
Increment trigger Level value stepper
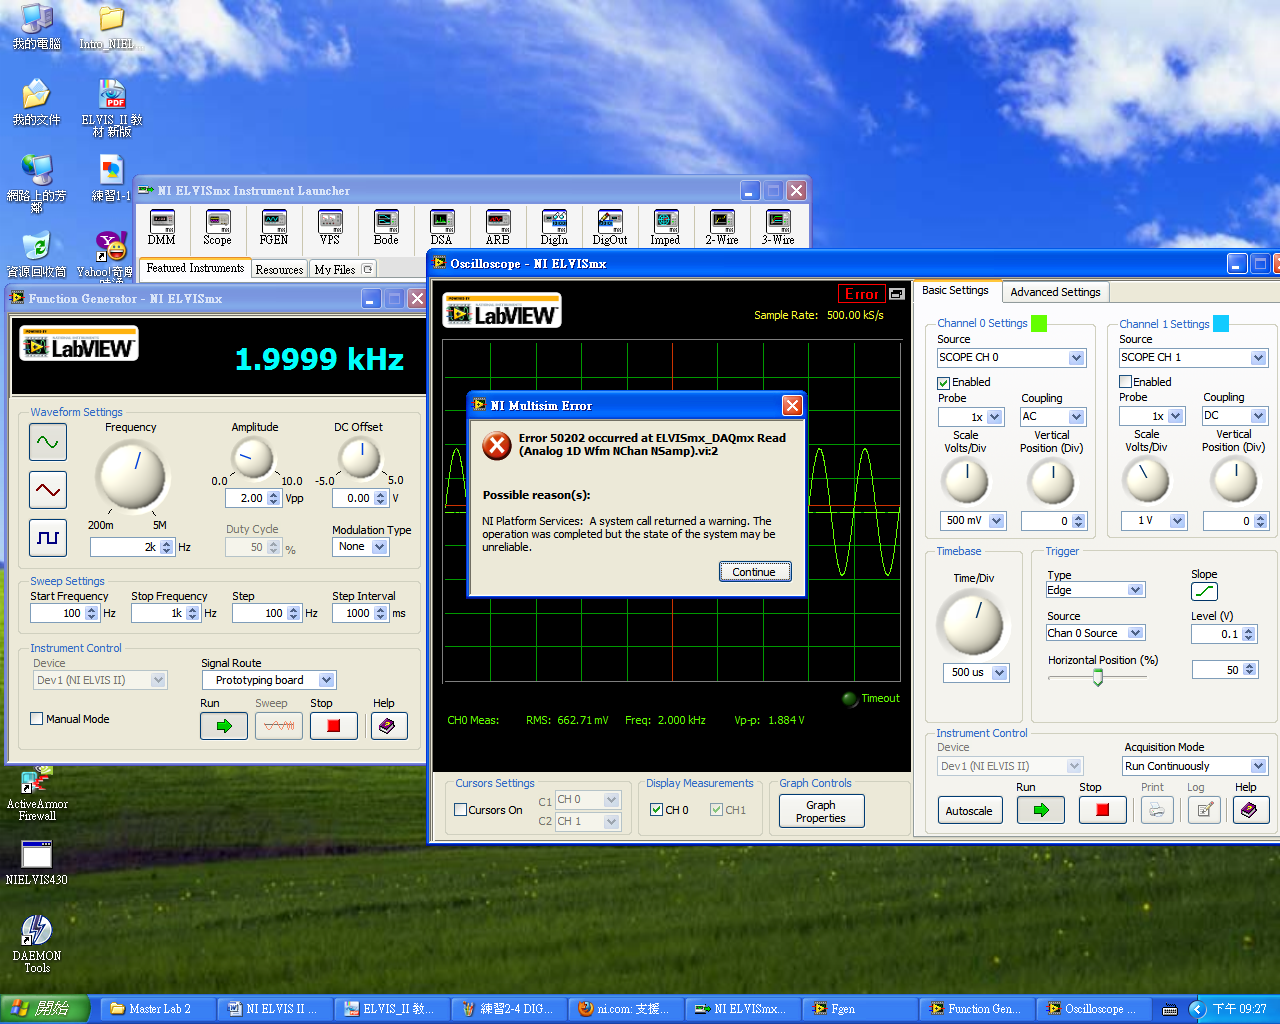[1249, 630]
